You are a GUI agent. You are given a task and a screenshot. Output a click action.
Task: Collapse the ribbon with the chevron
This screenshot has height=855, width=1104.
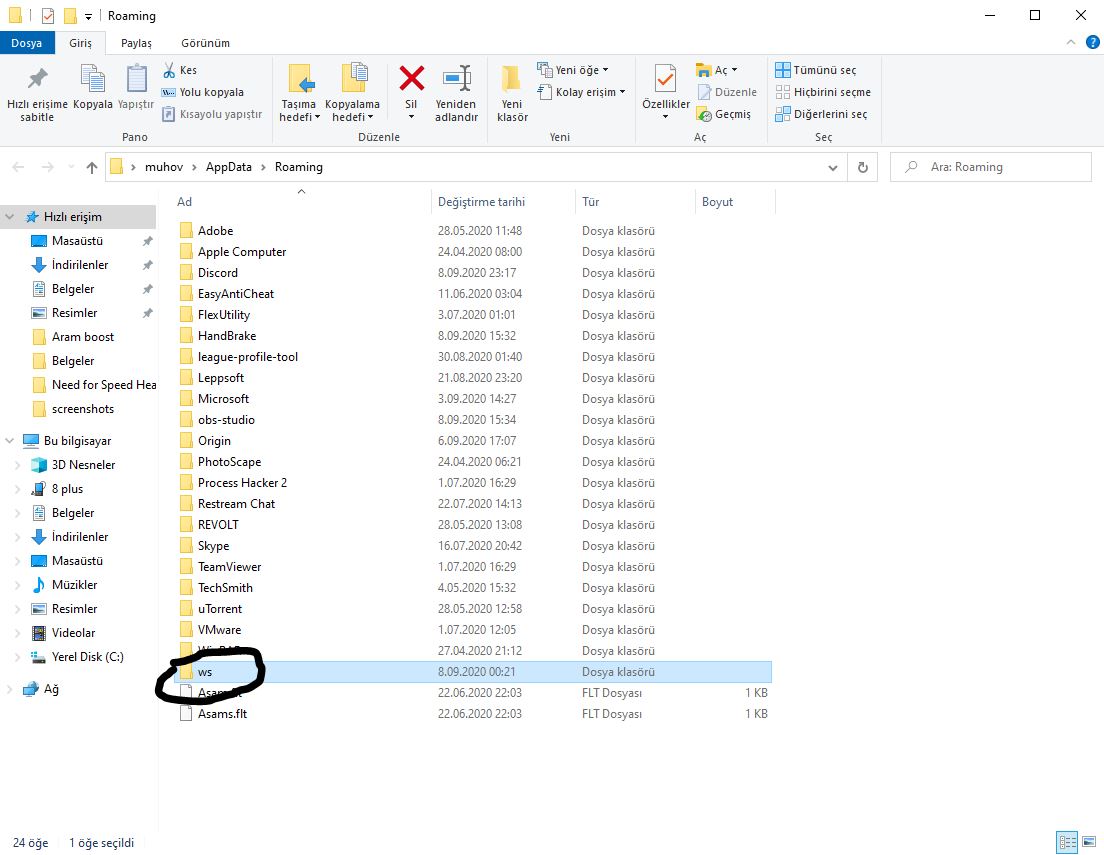(x=1070, y=42)
